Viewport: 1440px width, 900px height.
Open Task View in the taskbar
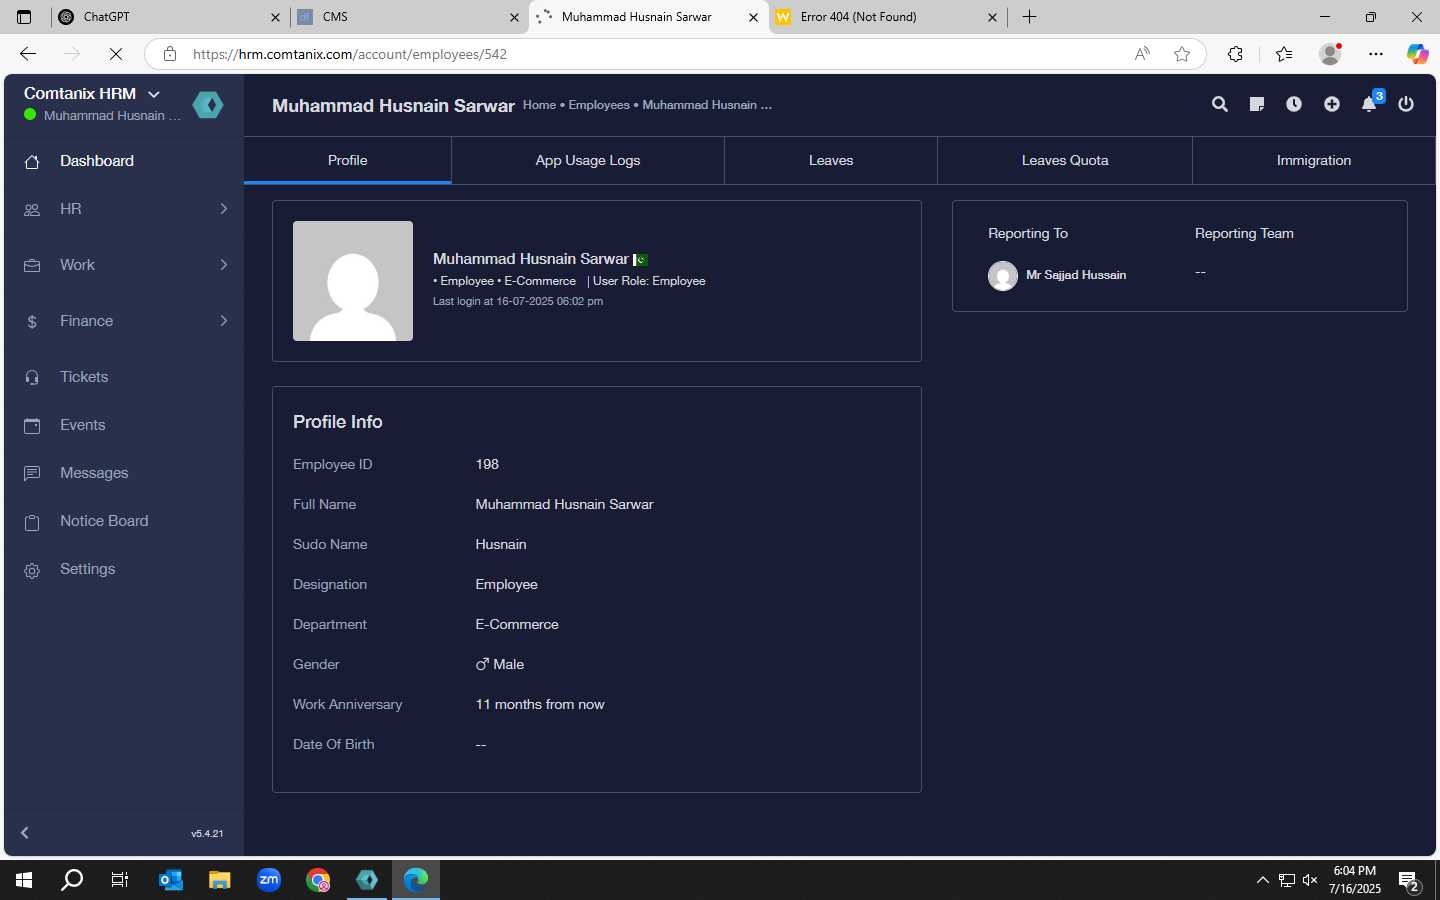coord(120,880)
